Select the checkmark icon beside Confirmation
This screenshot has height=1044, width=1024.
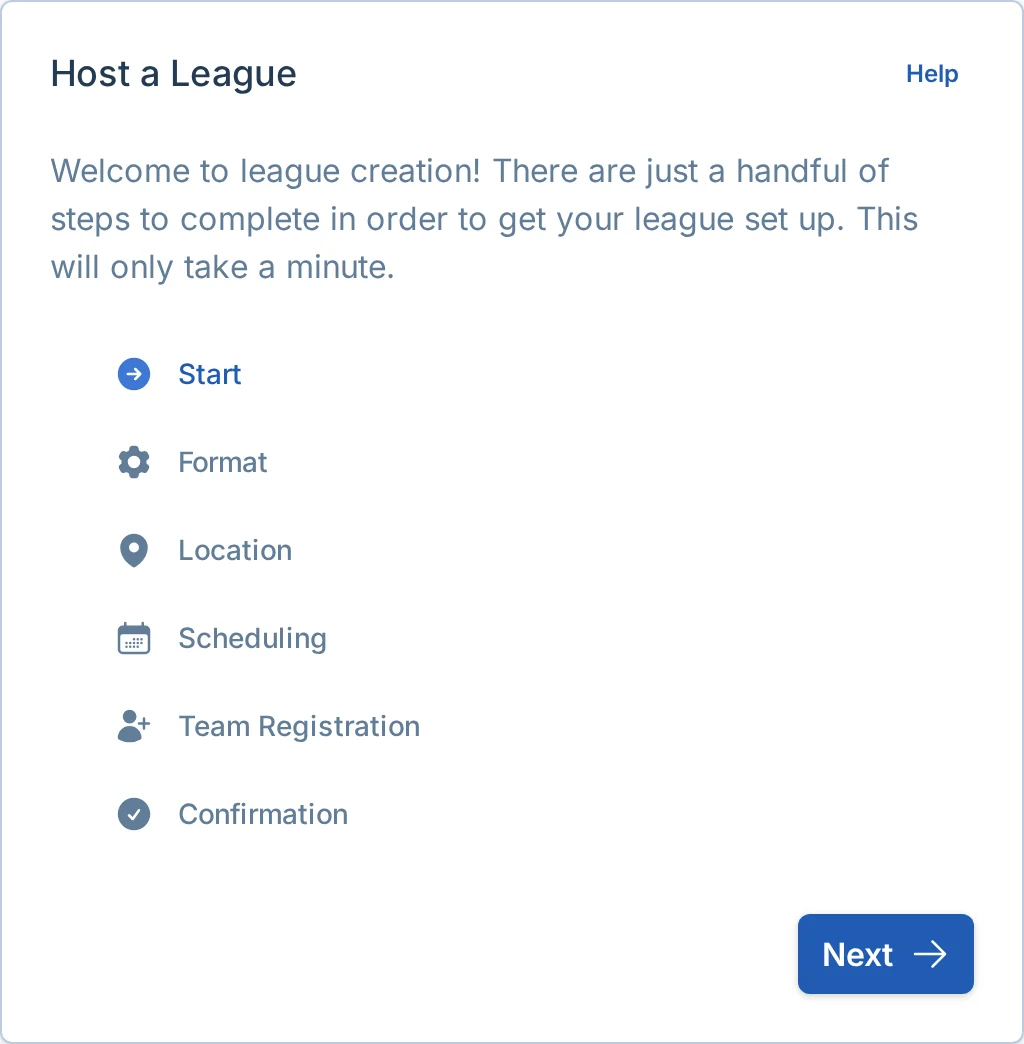133,814
